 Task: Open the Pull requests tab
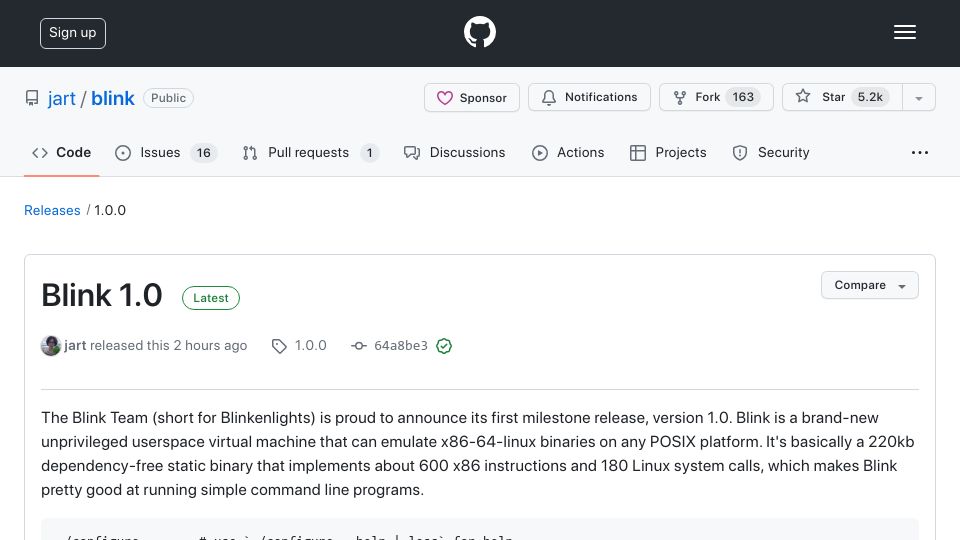(x=311, y=152)
